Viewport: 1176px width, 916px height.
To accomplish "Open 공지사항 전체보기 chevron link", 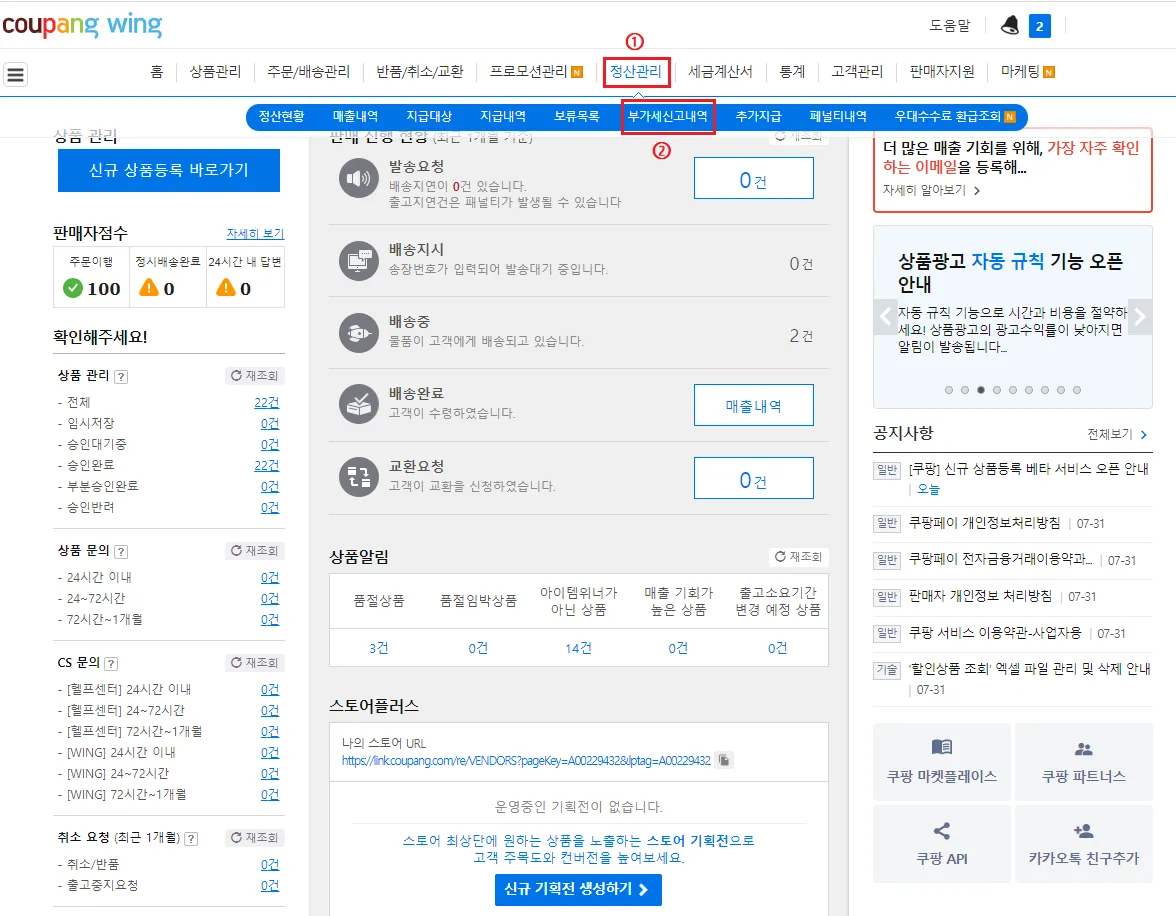I will pyautogui.click(x=1117, y=434).
